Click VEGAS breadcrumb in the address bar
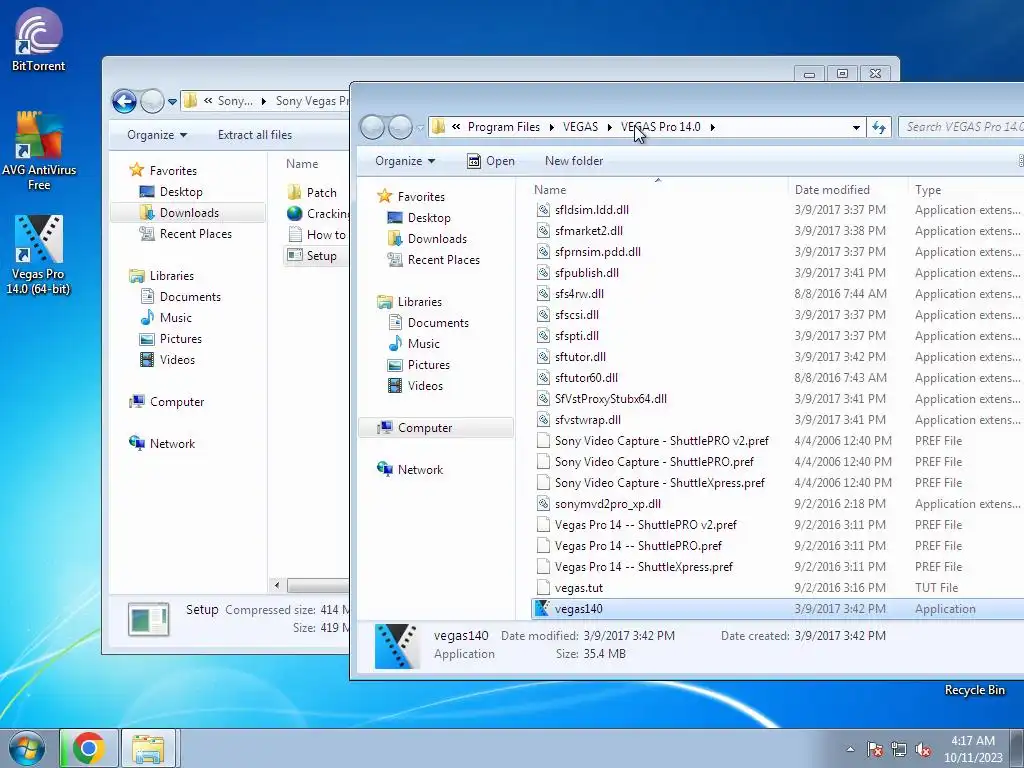This screenshot has height=768, width=1024. click(x=581, y=127)
